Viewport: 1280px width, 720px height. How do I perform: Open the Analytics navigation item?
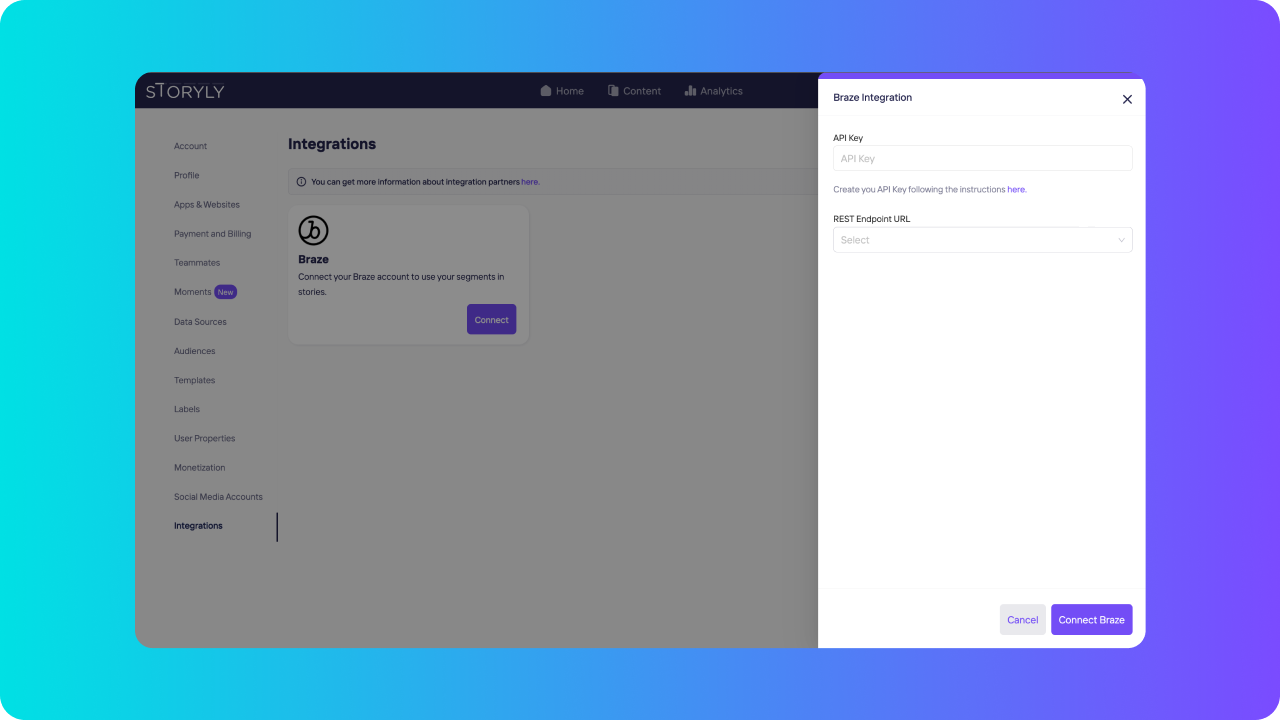(x=713, y=91)
